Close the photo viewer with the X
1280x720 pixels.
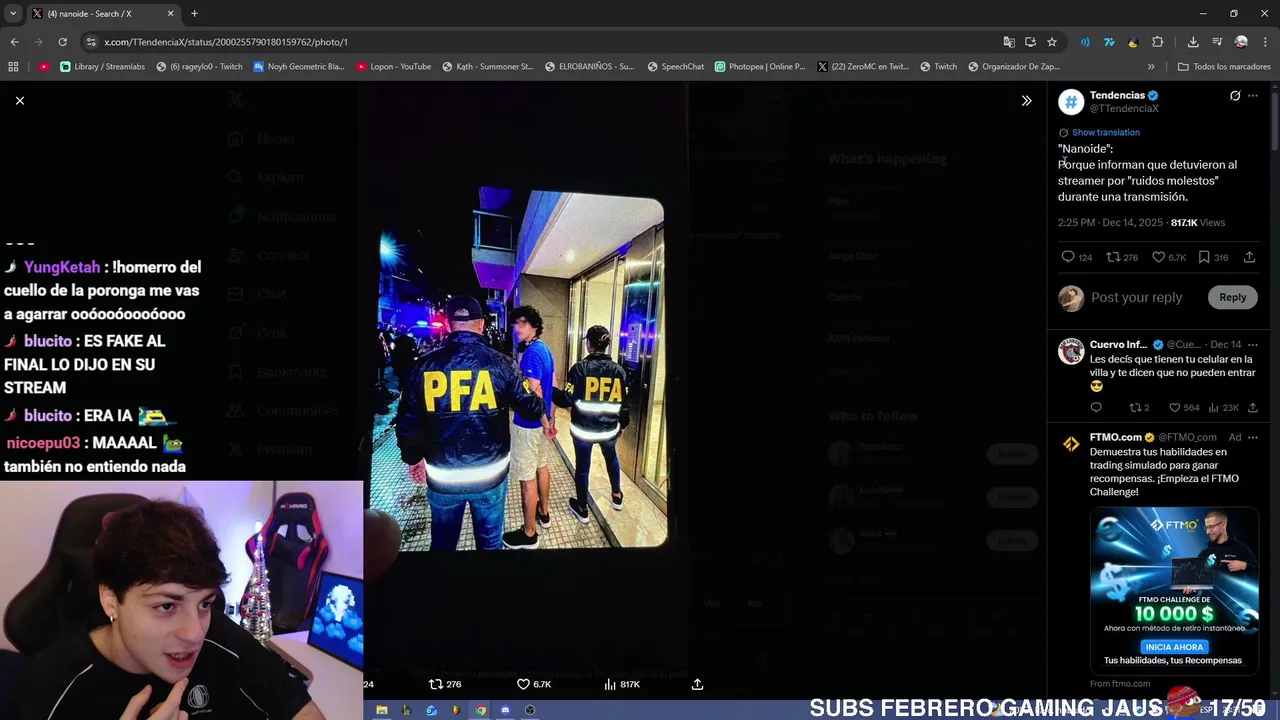pos(19,100)
